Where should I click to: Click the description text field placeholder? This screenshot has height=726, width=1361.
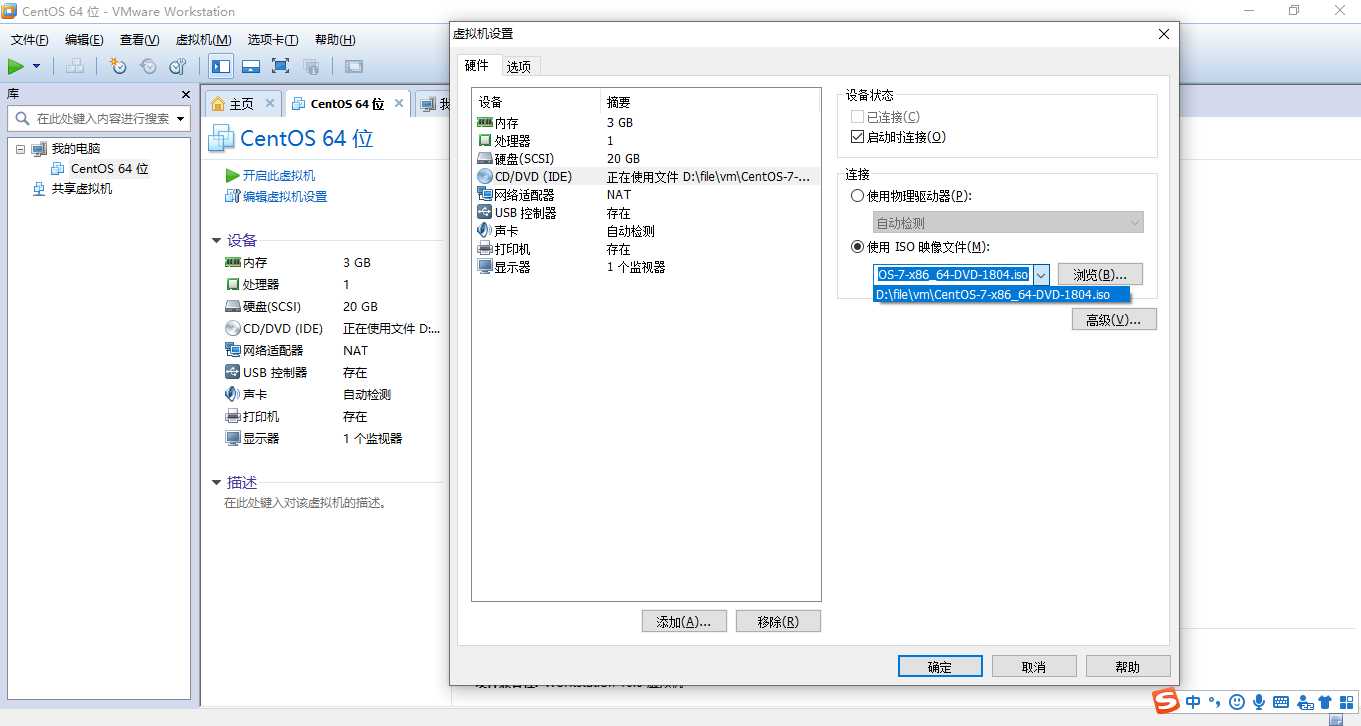click(x=305, y=503)
